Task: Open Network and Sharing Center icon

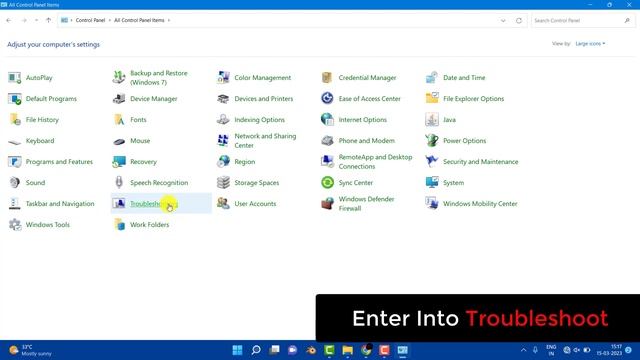Action: (x=223, y=141)
